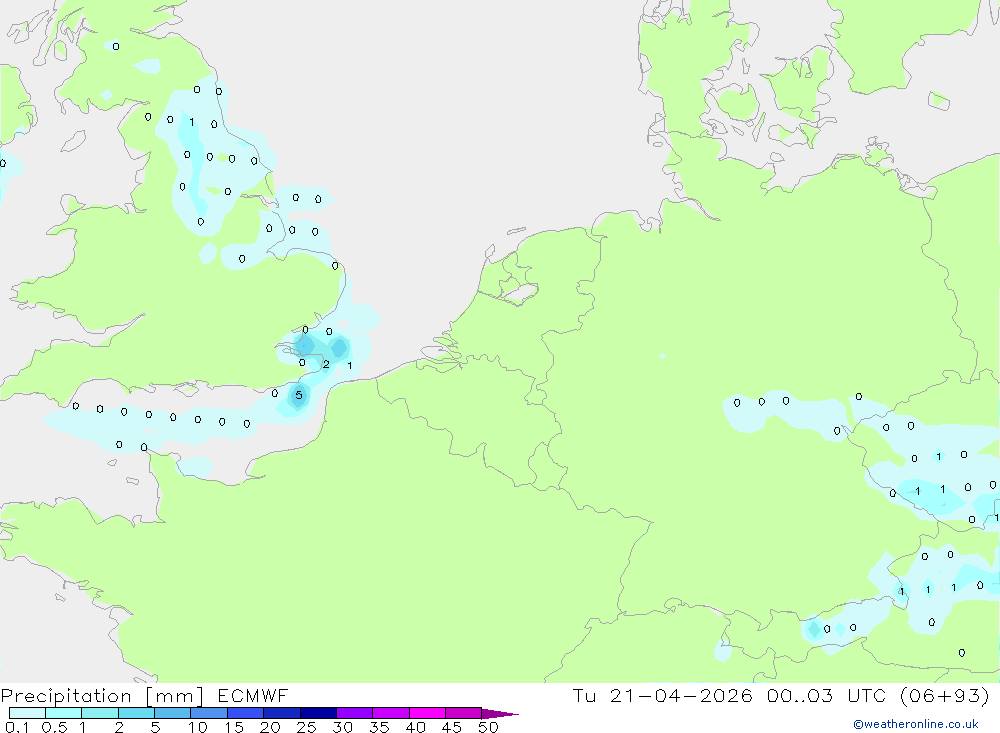This screenshot has width=1000, height=733.
Task: Click the '10' legend scale label
Action: (198, 727)
